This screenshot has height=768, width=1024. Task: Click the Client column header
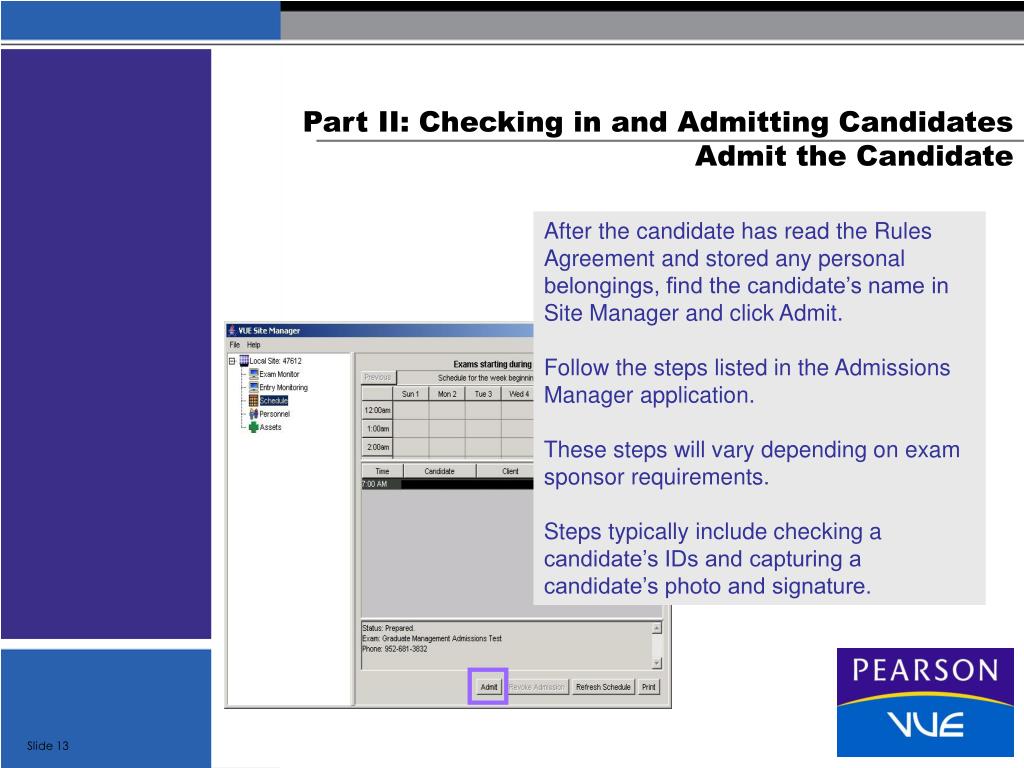(x=506, y=471)
